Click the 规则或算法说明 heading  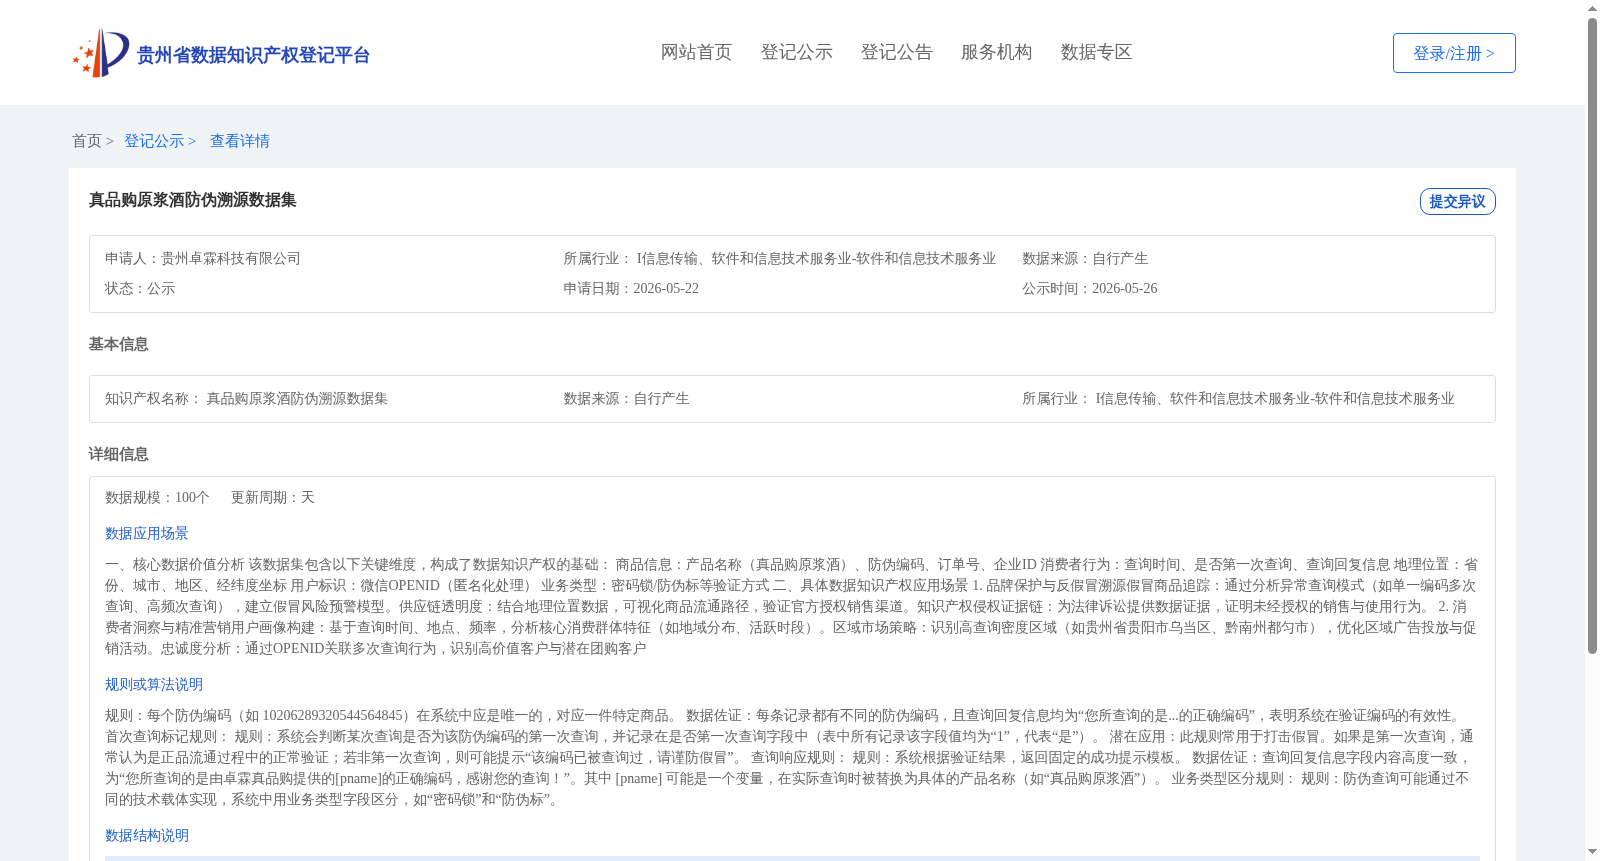click(x=154, y=684)
